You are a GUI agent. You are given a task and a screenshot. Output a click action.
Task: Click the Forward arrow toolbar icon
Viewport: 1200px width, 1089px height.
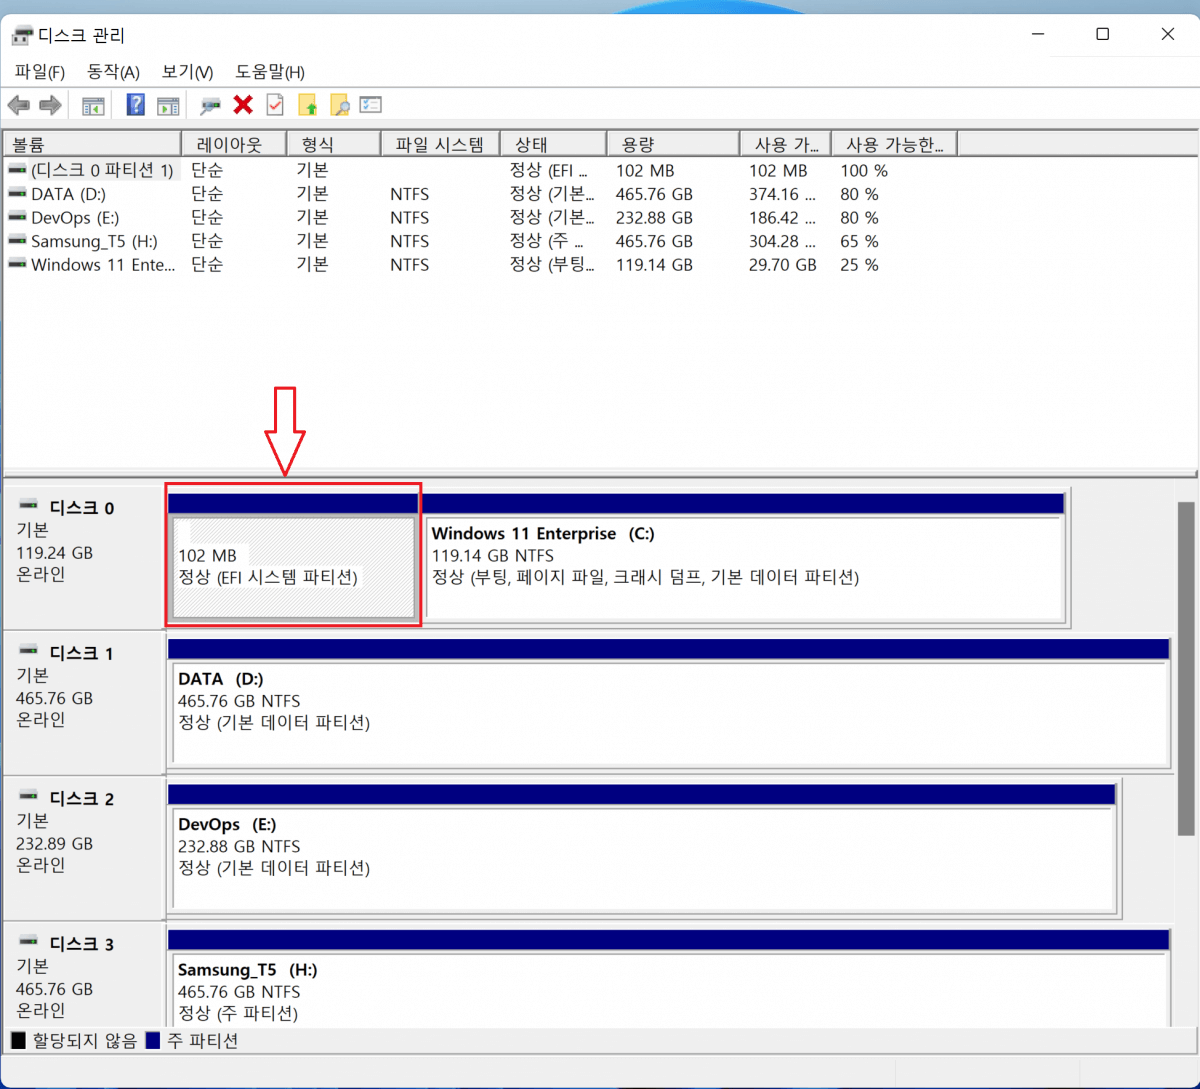click(x=50, y=105)
